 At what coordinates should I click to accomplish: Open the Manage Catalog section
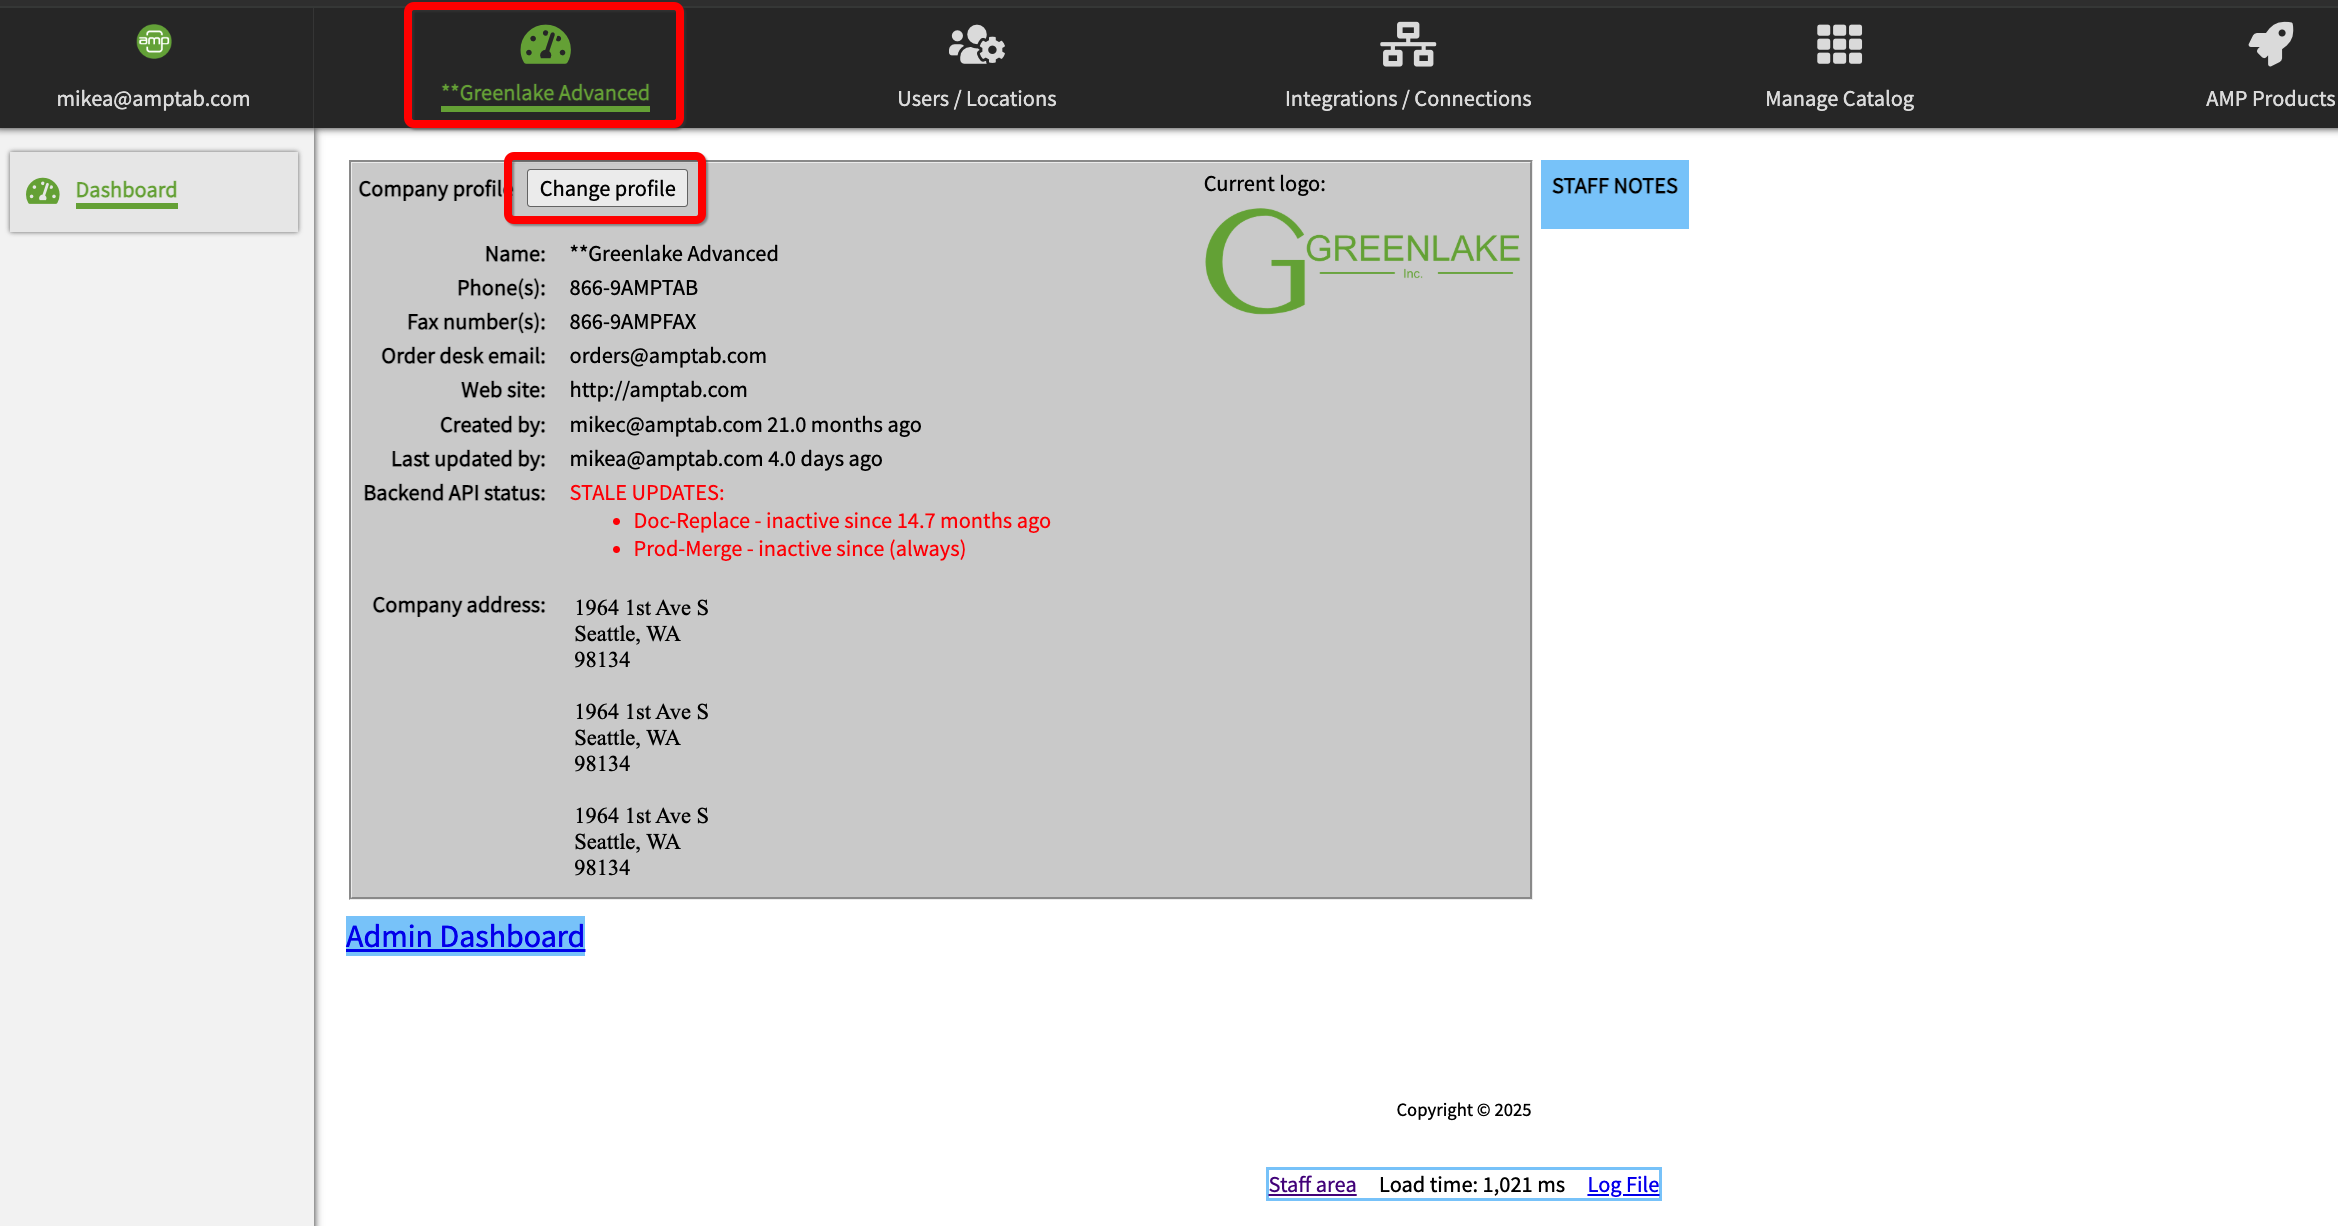(1839, 98)
